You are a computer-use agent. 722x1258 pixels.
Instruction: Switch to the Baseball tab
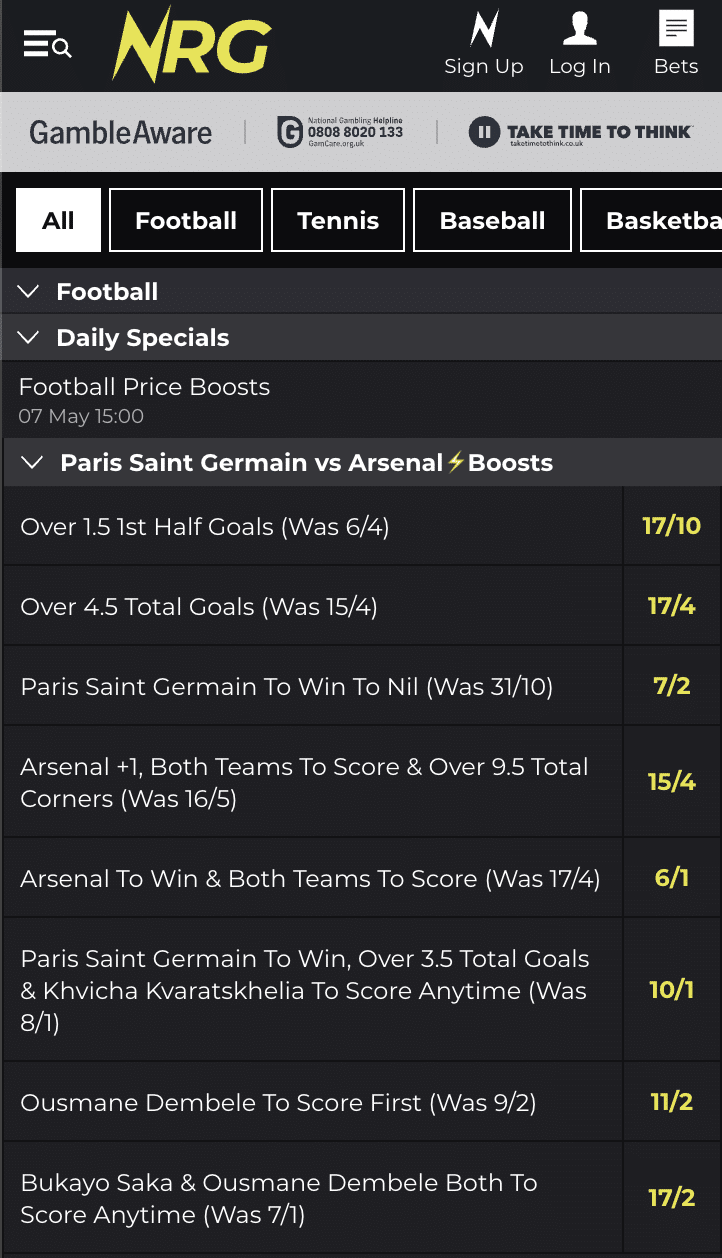492,220
